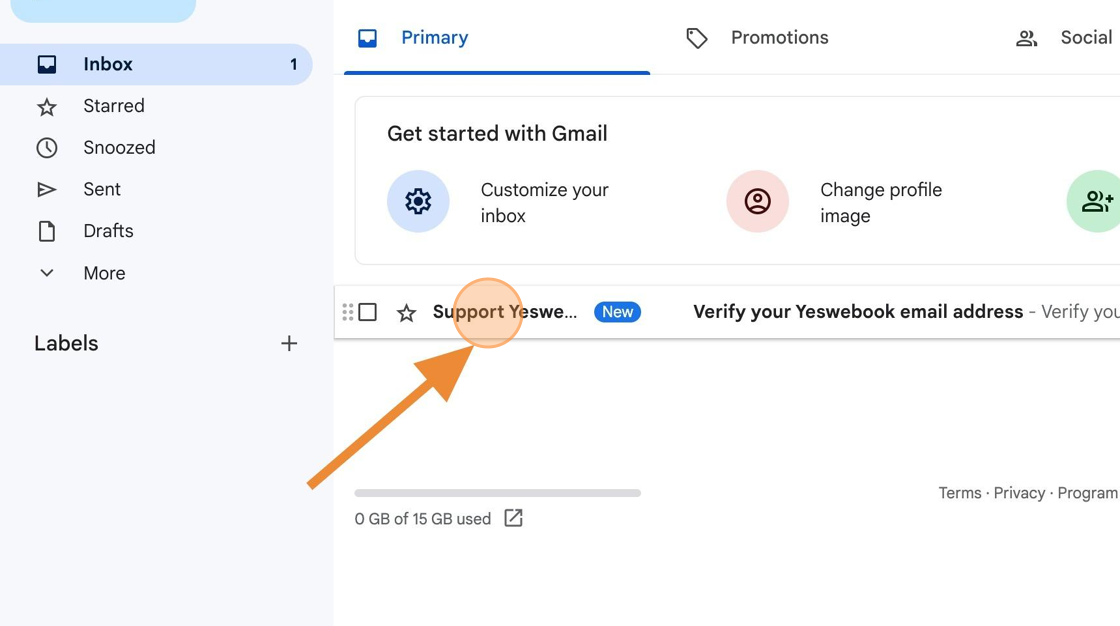
Task: Open the Starred folder
Action: point(114,106)
